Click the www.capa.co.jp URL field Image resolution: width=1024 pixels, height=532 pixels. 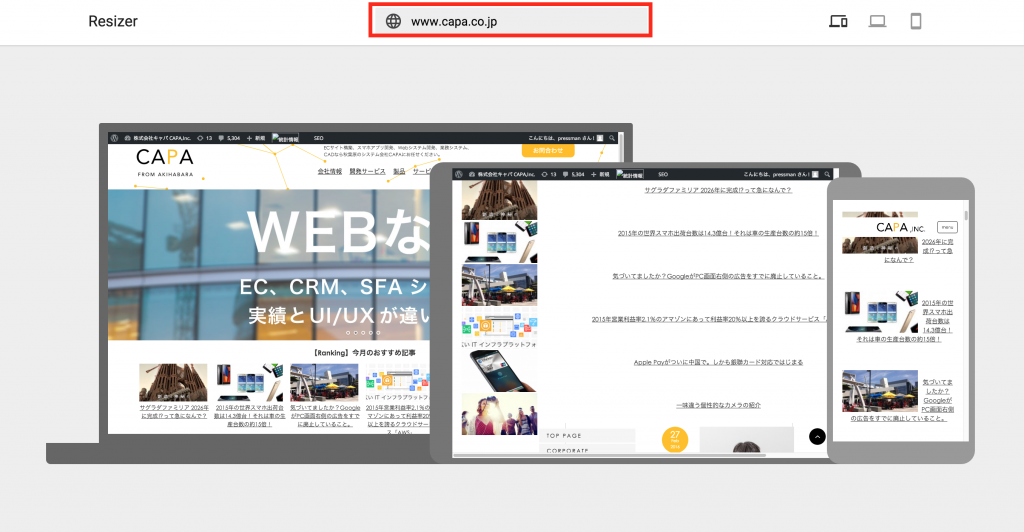coord(510,21)
